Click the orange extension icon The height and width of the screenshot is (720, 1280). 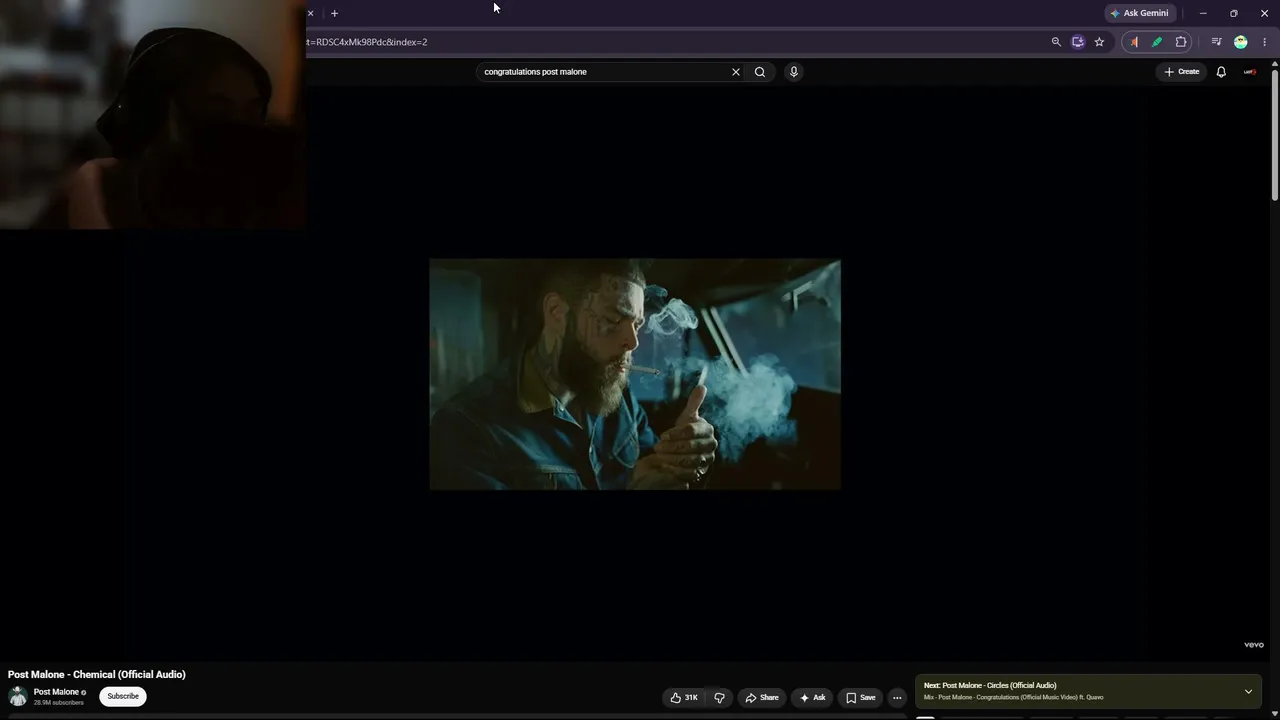point(1134,42)
